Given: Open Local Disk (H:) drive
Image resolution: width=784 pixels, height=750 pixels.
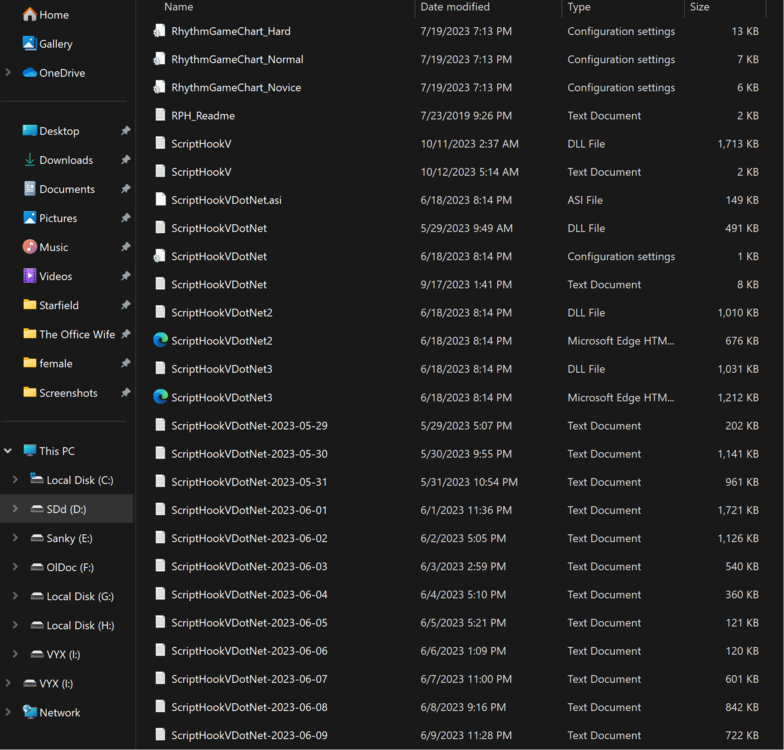Looking at the screenshot, I should pyautogui.click(x=72, y=625).
